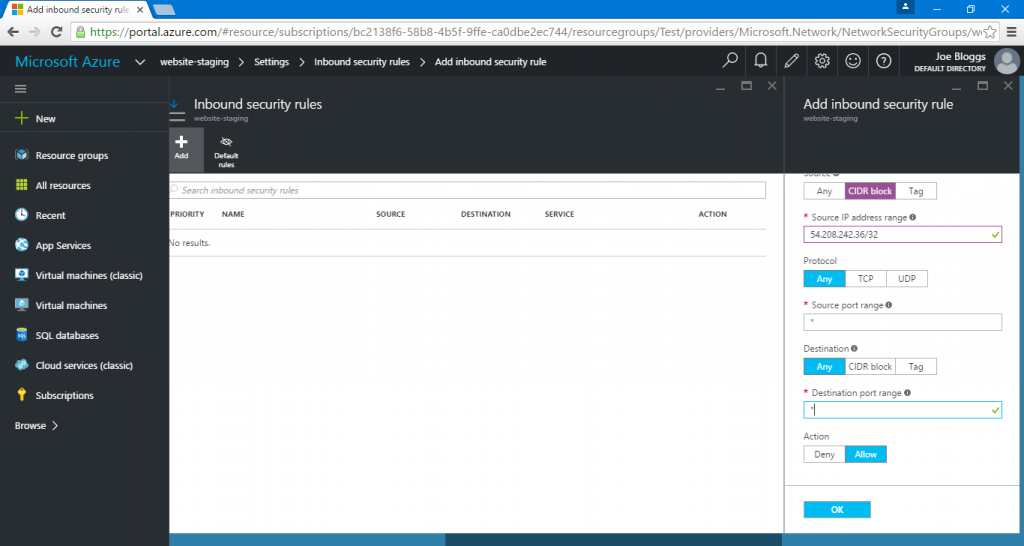Screen dimensions: 1024x546
Task: Toggle Default rules visibility
Action: coord(226,150)
